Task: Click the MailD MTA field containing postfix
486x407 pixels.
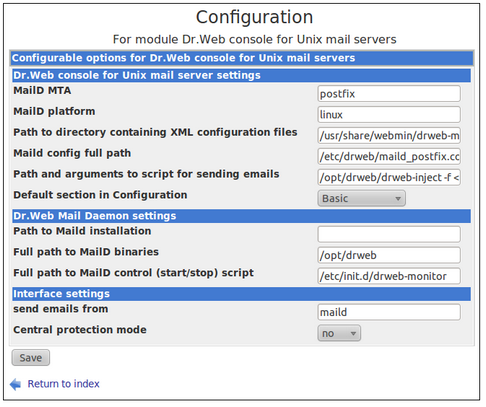Action: click(x=389, y=94)
